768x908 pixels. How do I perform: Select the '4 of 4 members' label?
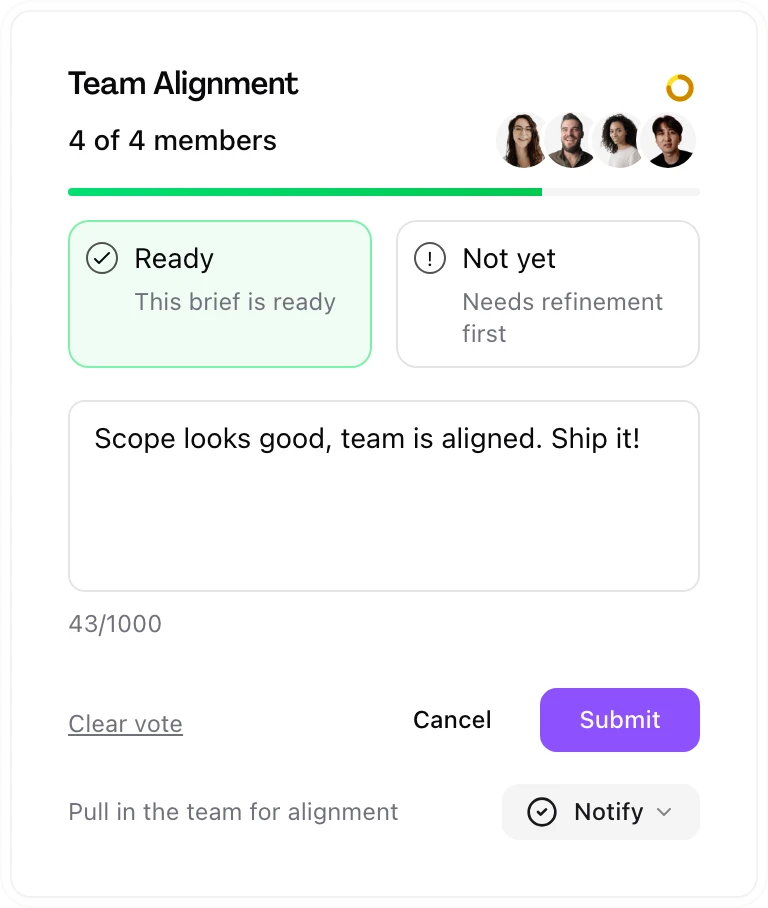(x=172, y=141)
